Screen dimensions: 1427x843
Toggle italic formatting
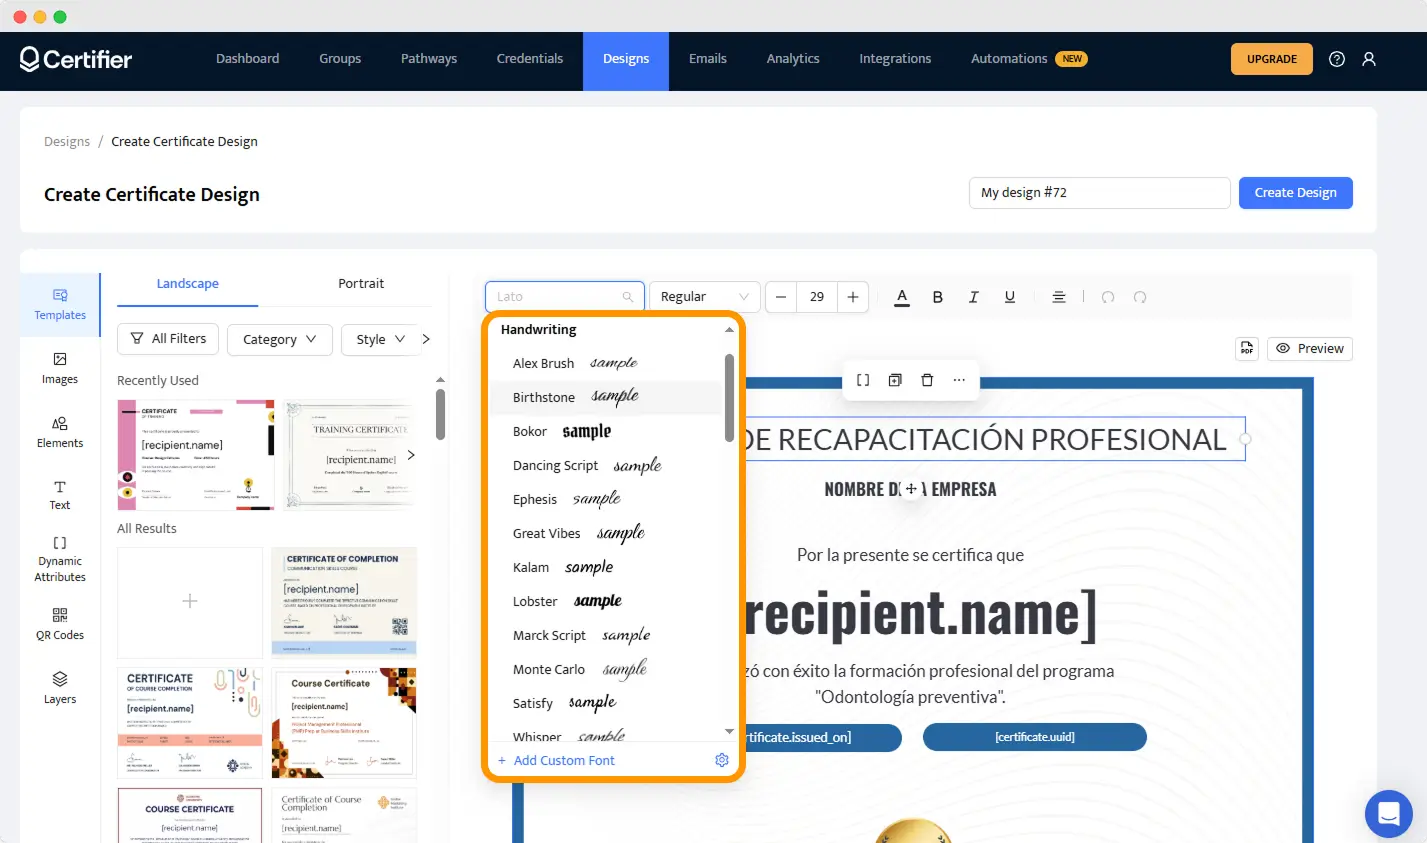pos(973,296)
